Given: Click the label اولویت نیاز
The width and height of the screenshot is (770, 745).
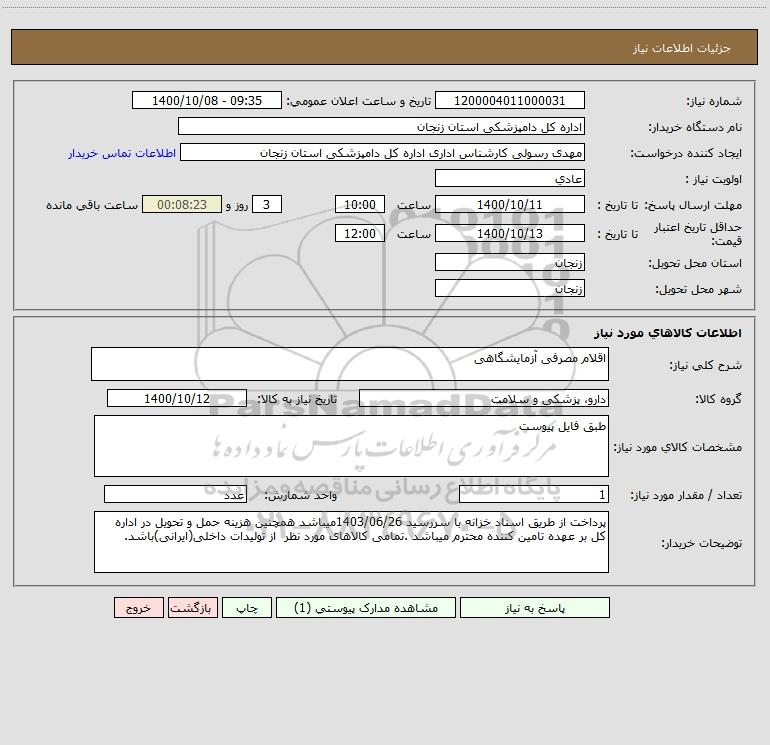Looking at the screenshot, I should (x=714, y=179).
